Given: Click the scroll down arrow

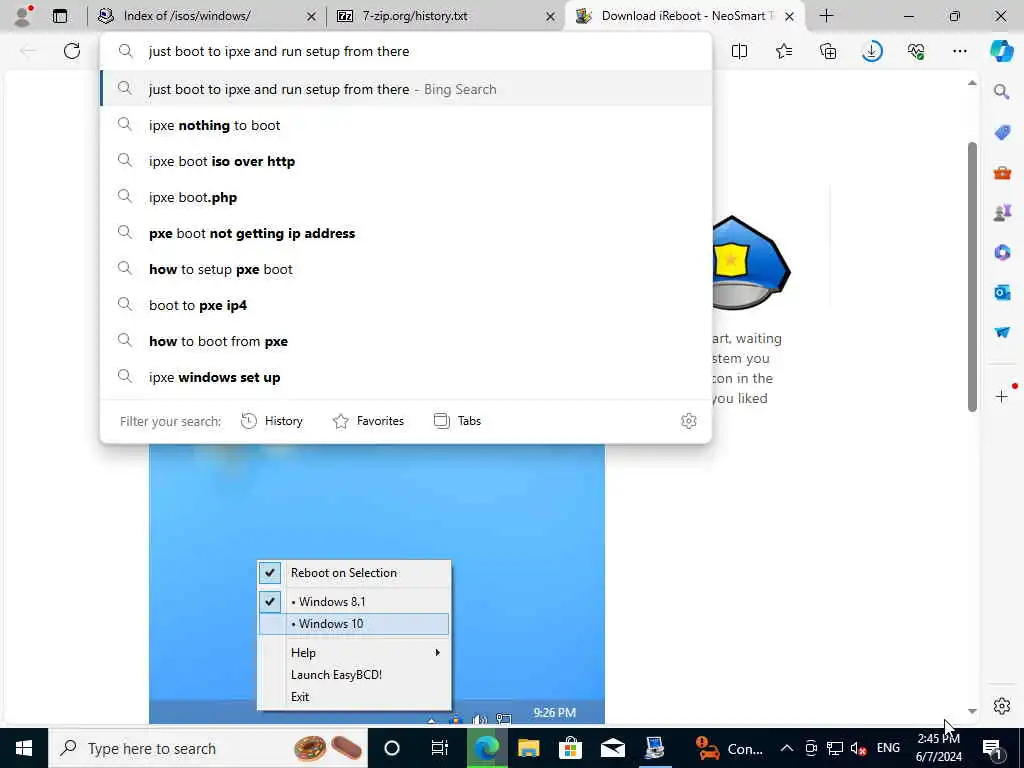Looking at the screenshot, I should pos(972,711).
